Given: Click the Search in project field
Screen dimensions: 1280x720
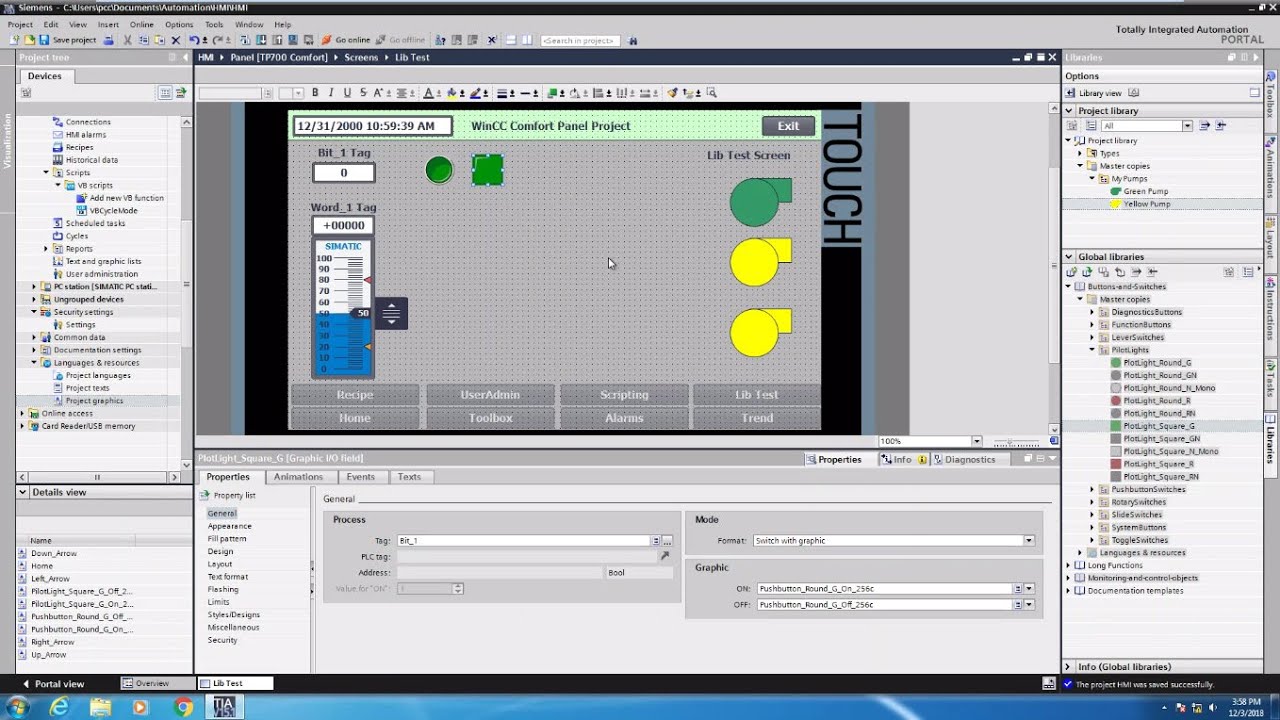Looking at the screenshot, I should click(580, 40).
